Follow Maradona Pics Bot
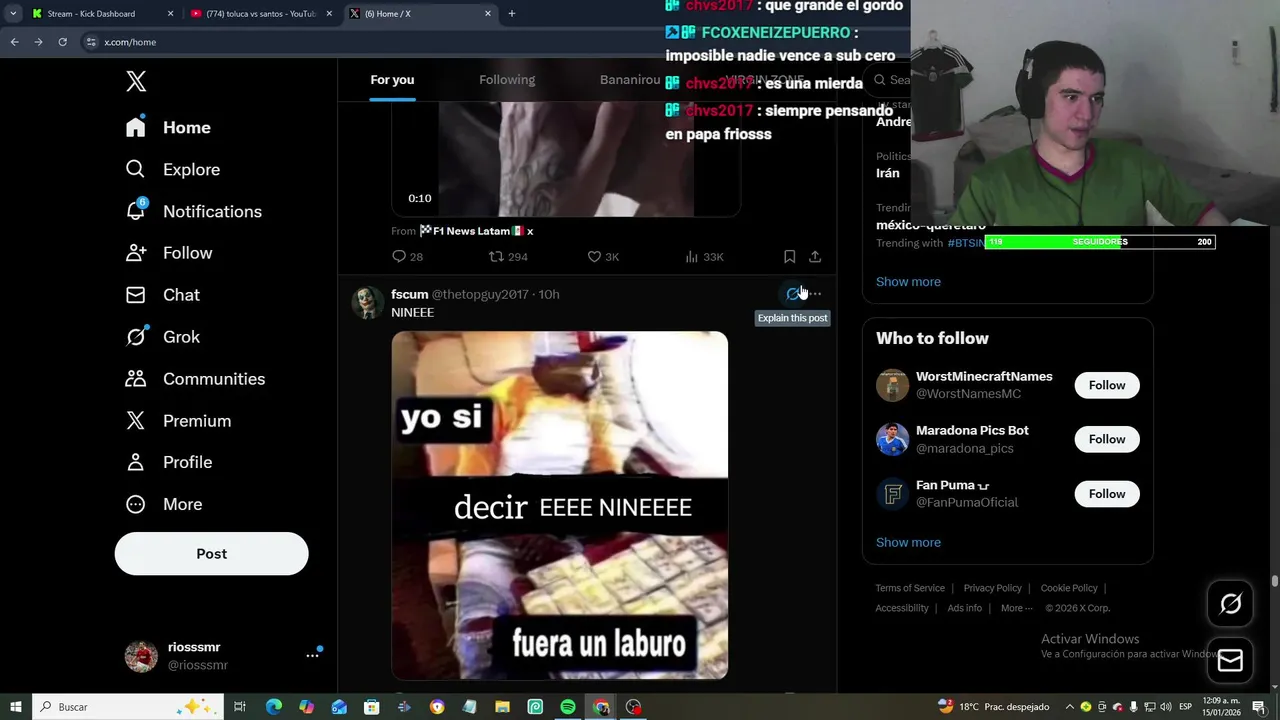Viewport: 1280px width, 720px height. pyautogui.click(x=1107, y=439)
